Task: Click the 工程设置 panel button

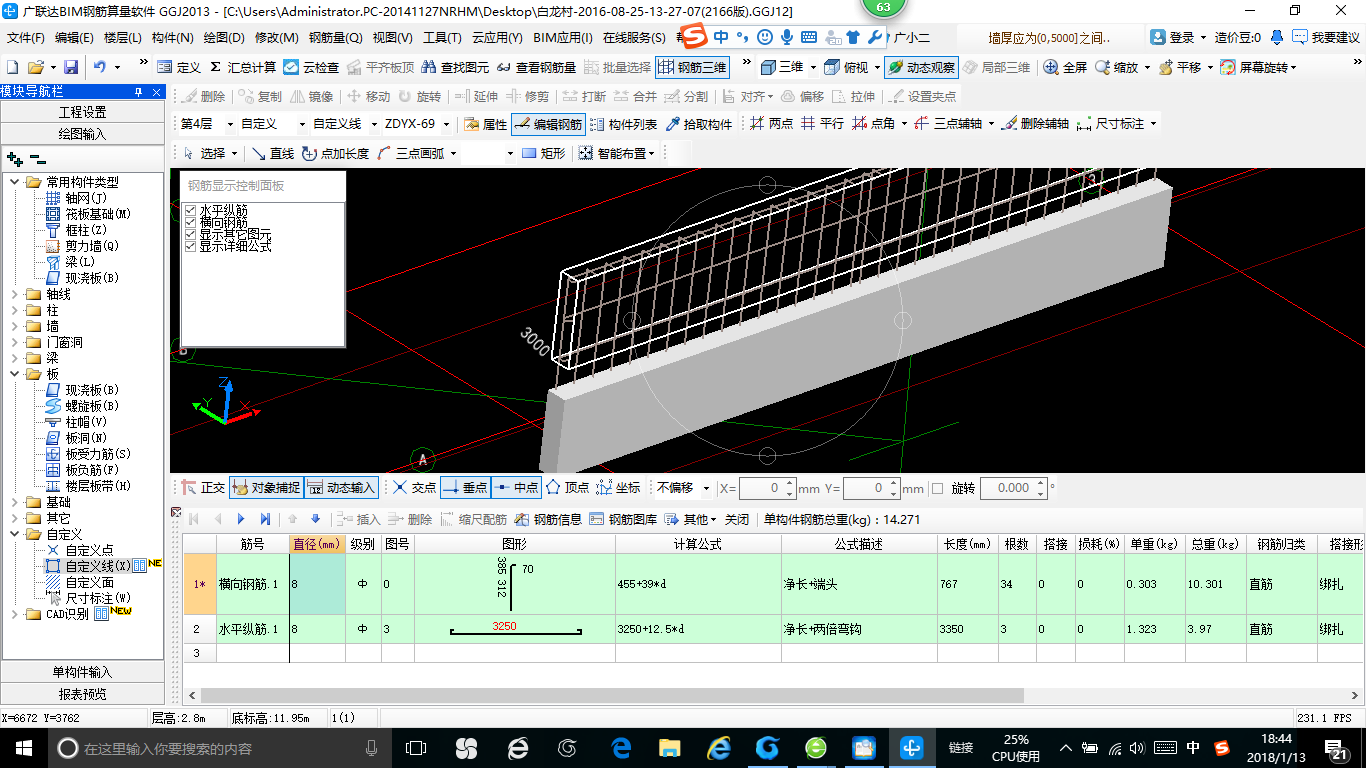Action: pyautogui.click(x=82, y=112)
